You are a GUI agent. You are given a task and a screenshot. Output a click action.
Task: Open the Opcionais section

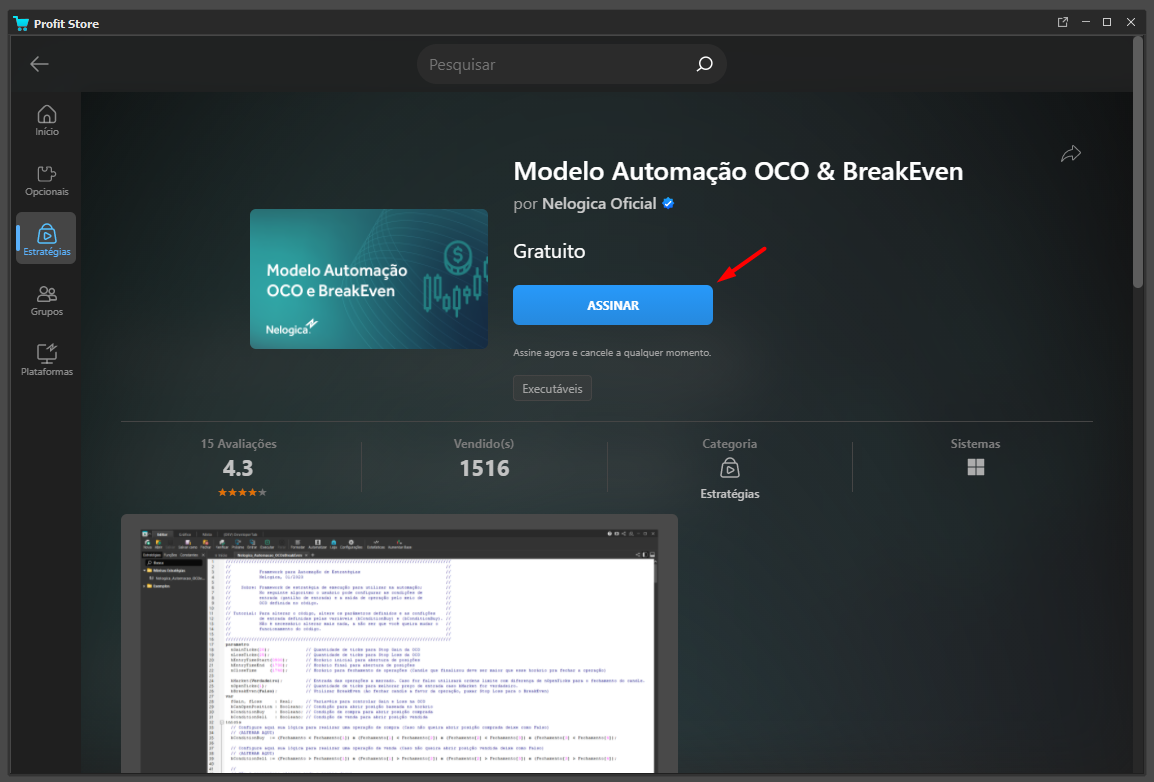[x=46, y=181]
